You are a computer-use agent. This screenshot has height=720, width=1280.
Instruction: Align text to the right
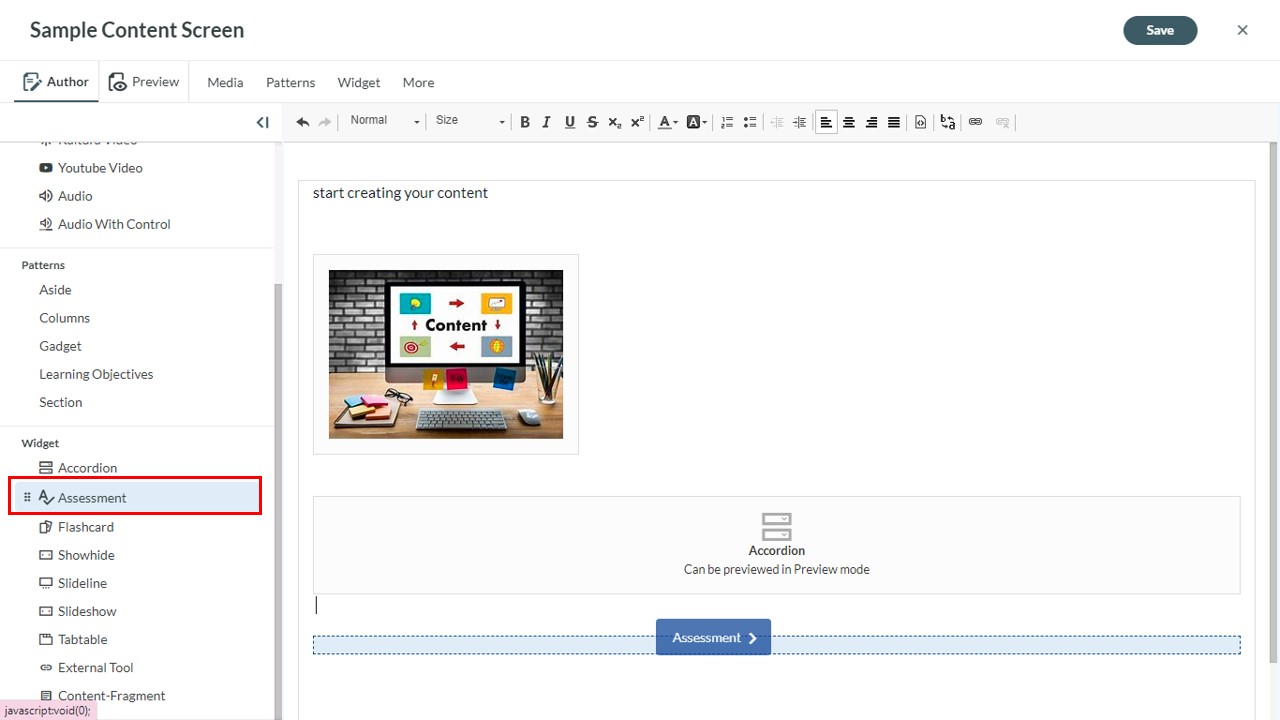coord(871,122)
